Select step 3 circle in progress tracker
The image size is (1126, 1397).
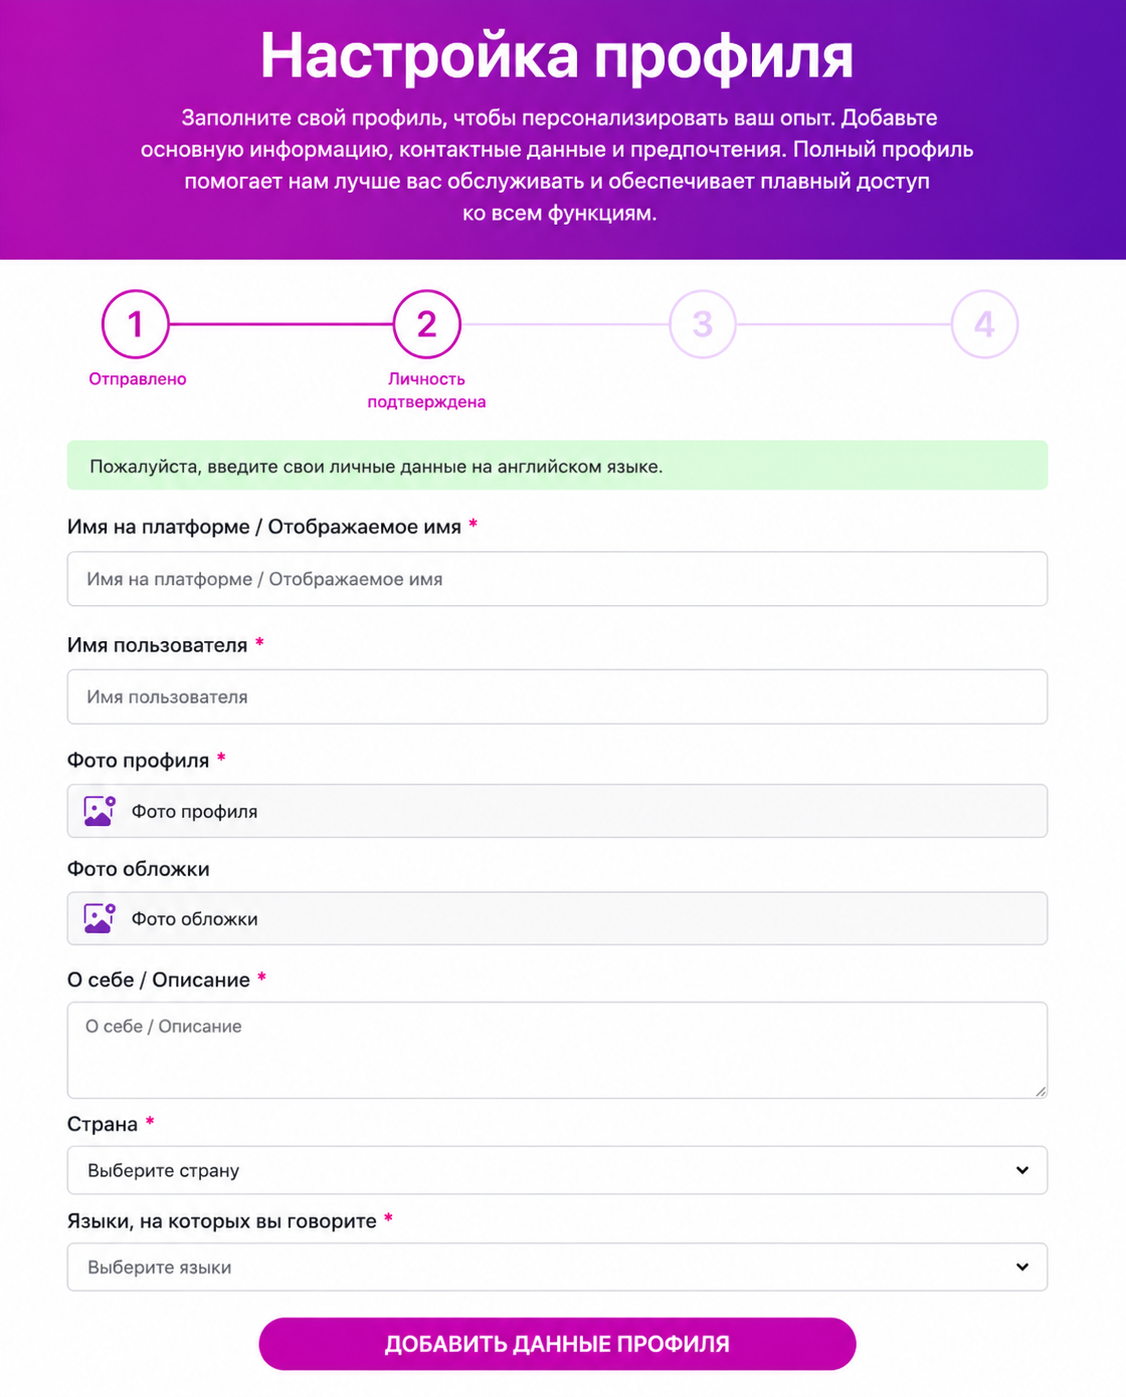(x=702, y=324)
